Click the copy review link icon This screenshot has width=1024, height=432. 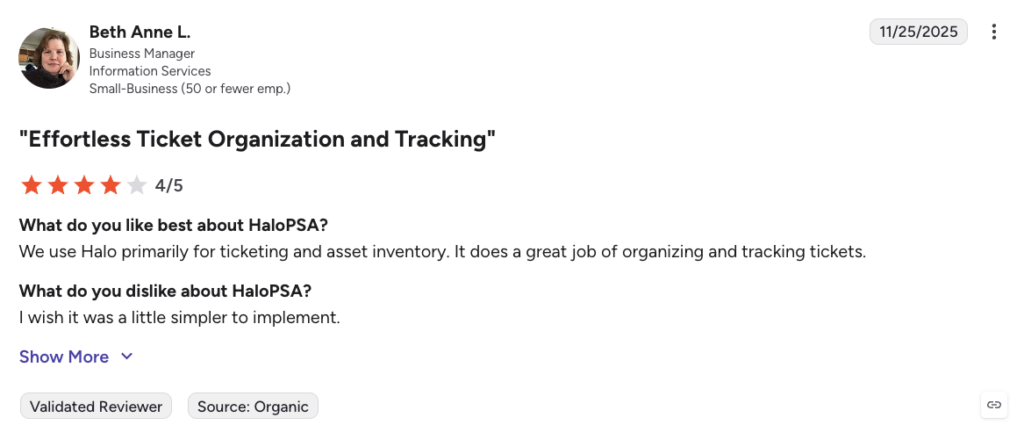[x=993, y=405]
